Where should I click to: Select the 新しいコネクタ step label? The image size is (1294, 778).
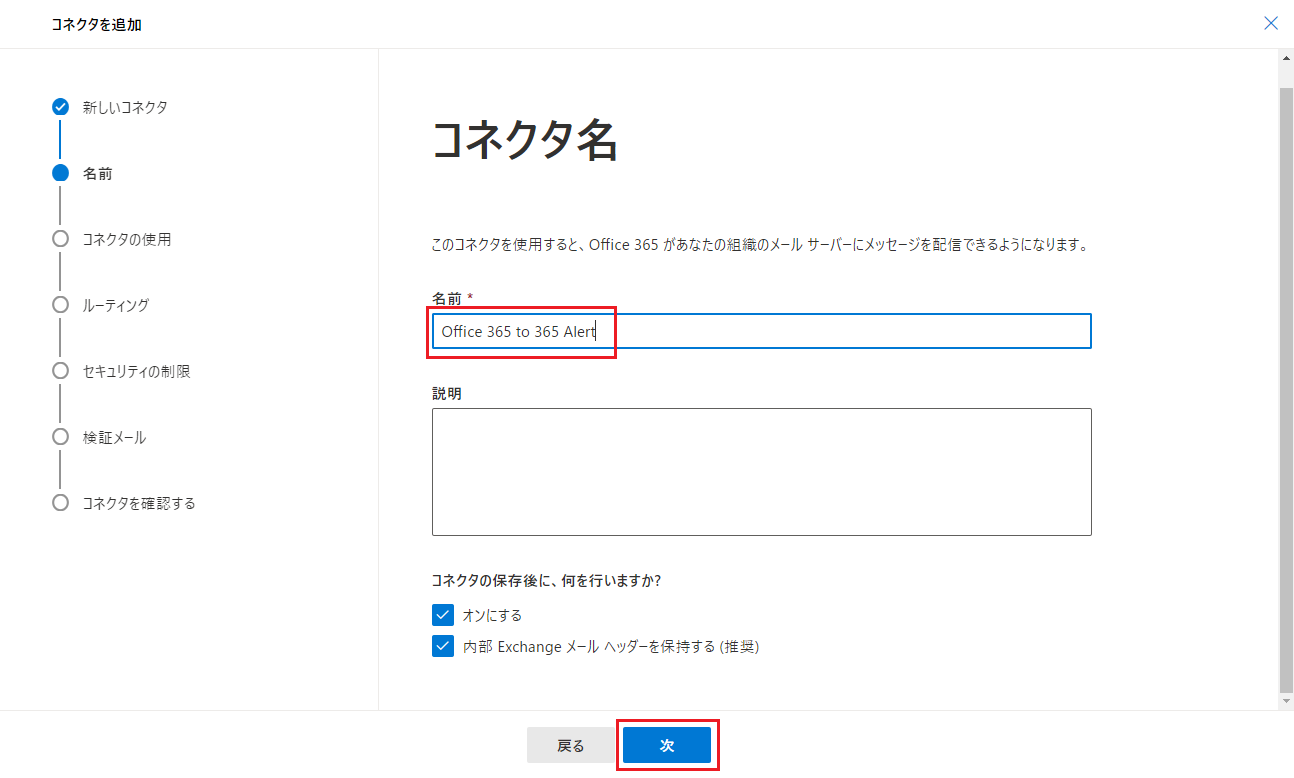coord(125,107)
